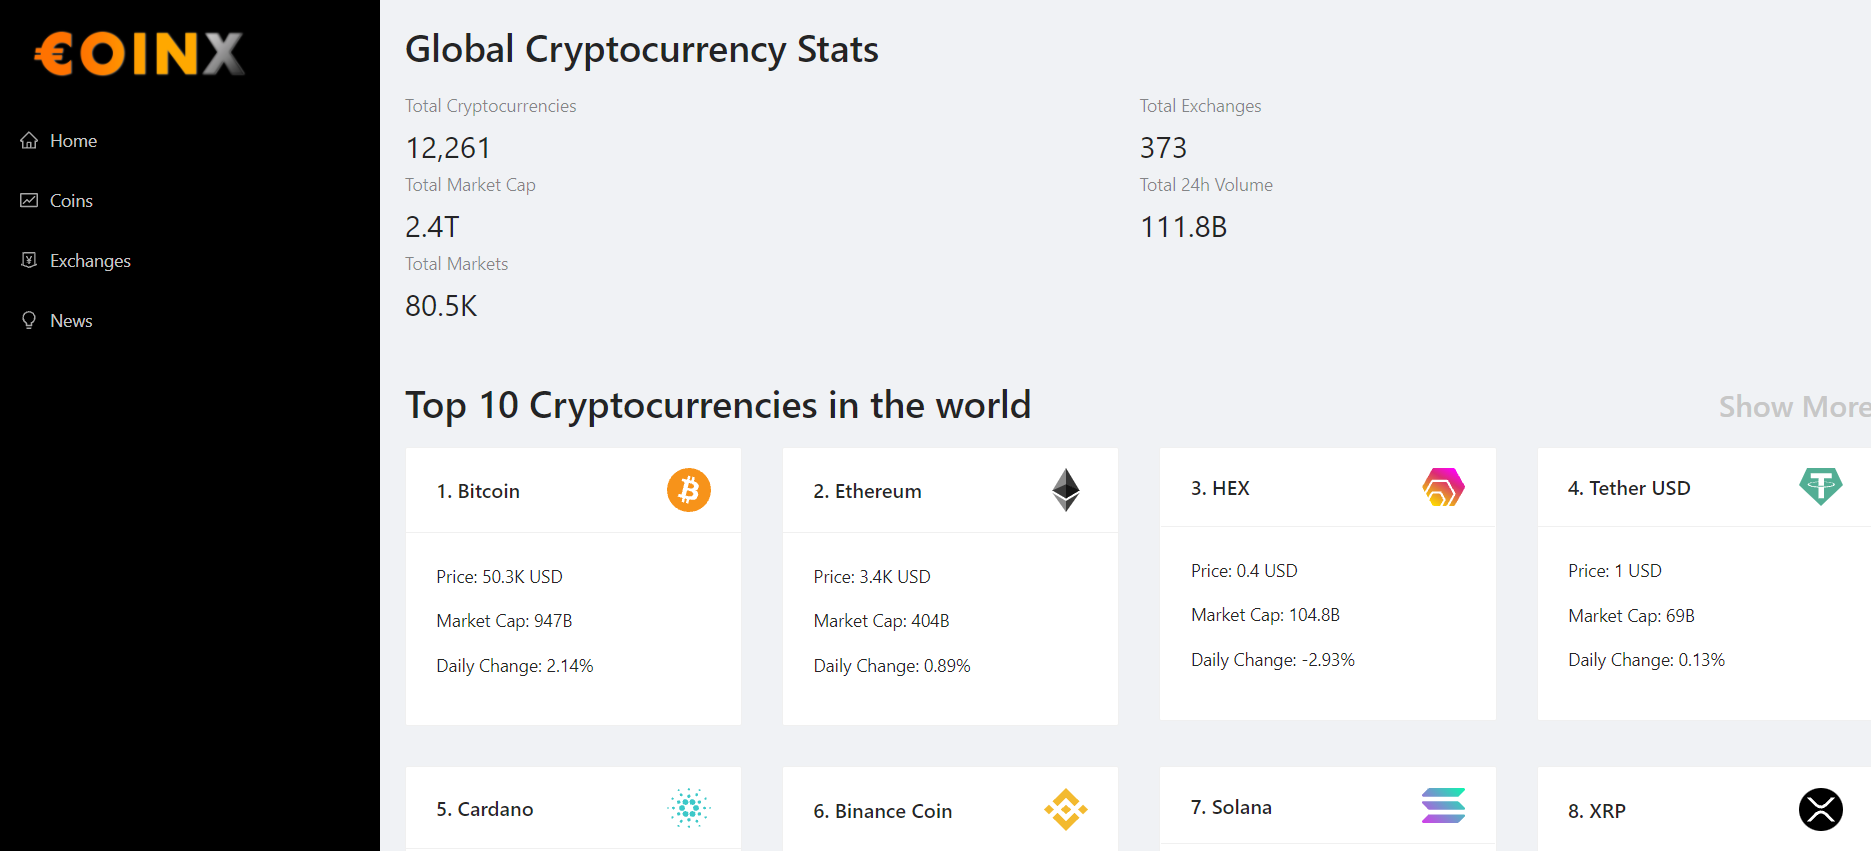Click the Cardano dotted logo icon

[689, 808]
